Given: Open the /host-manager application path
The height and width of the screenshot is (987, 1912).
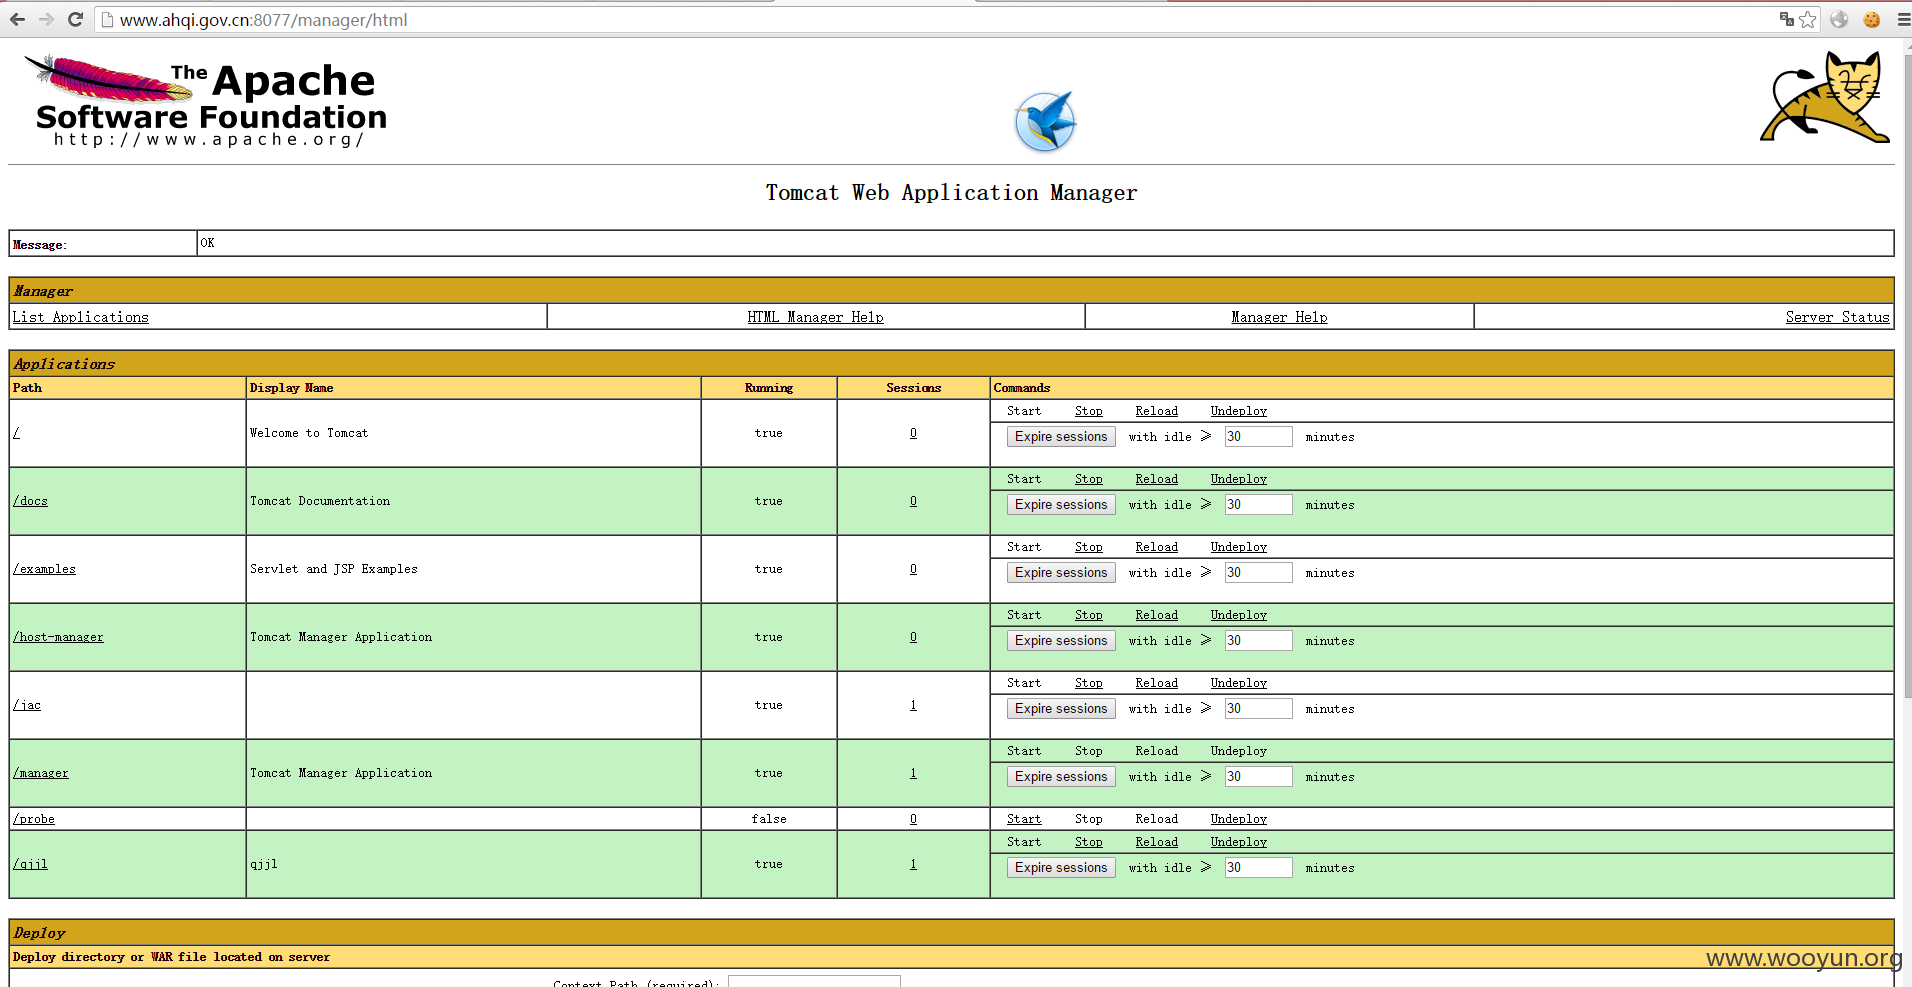Looking at the screenshot, I should [58, 637].
